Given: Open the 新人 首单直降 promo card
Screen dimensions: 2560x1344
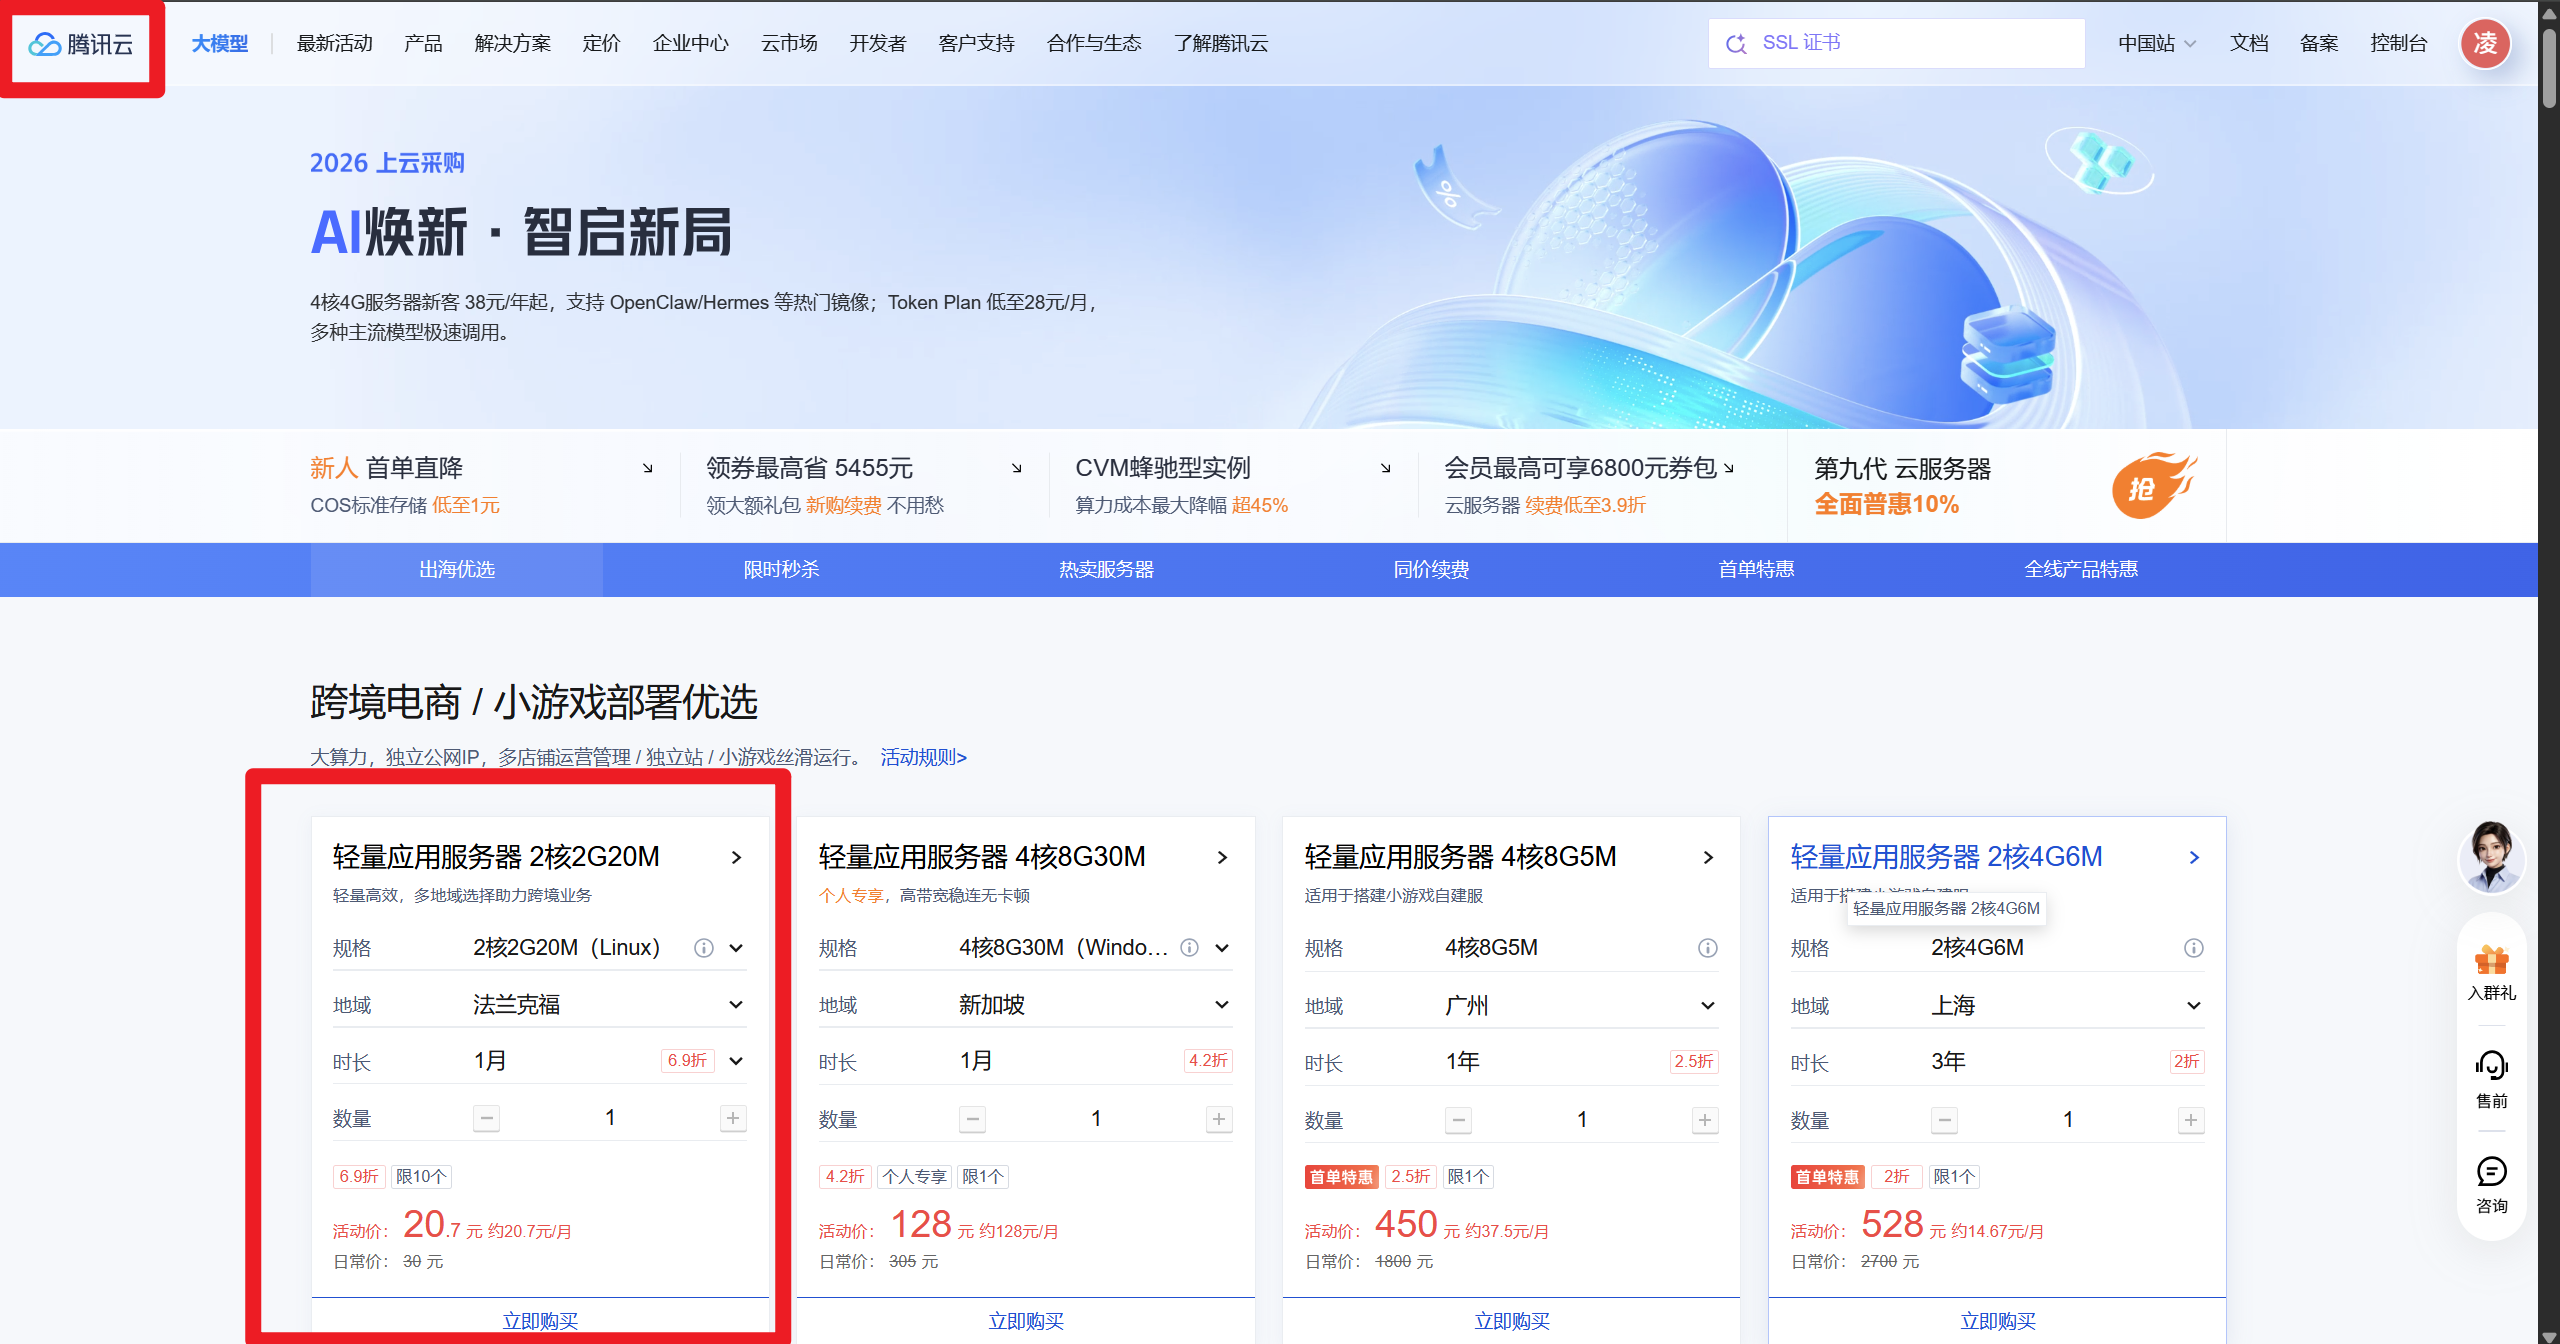Looking at the screenshot, I should coord(482,486).
